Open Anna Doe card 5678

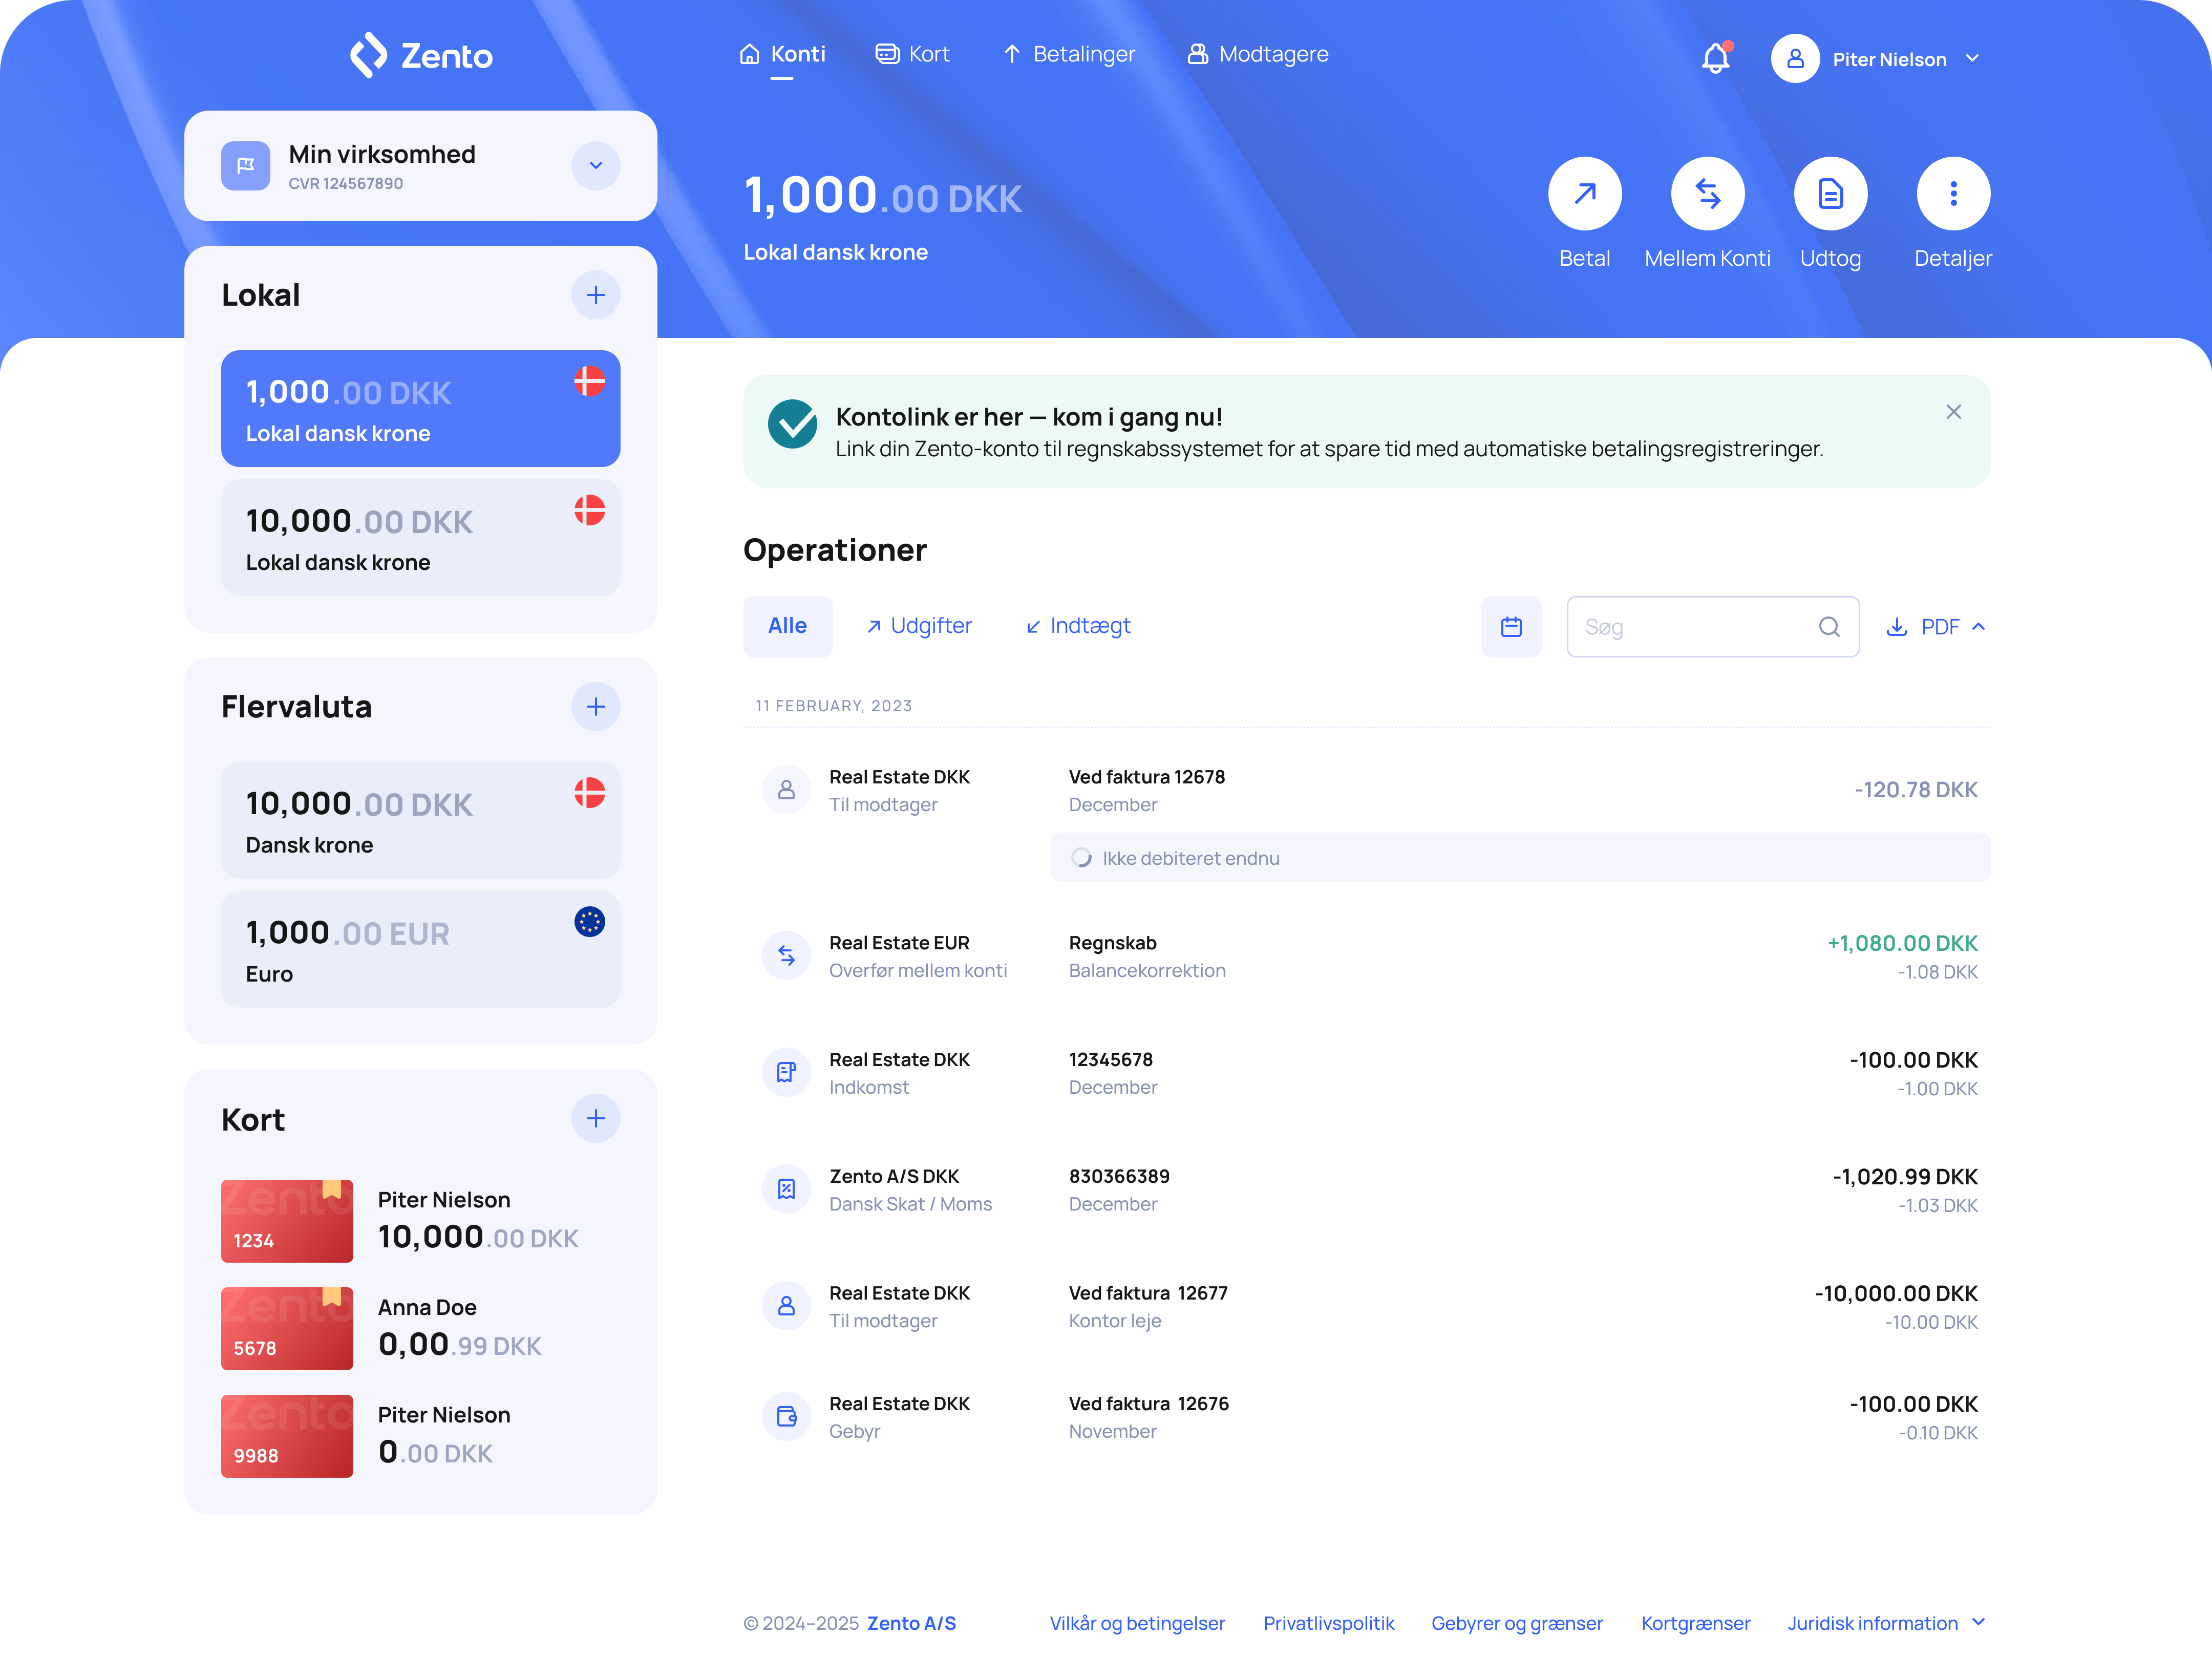(x=287, y=1328)
